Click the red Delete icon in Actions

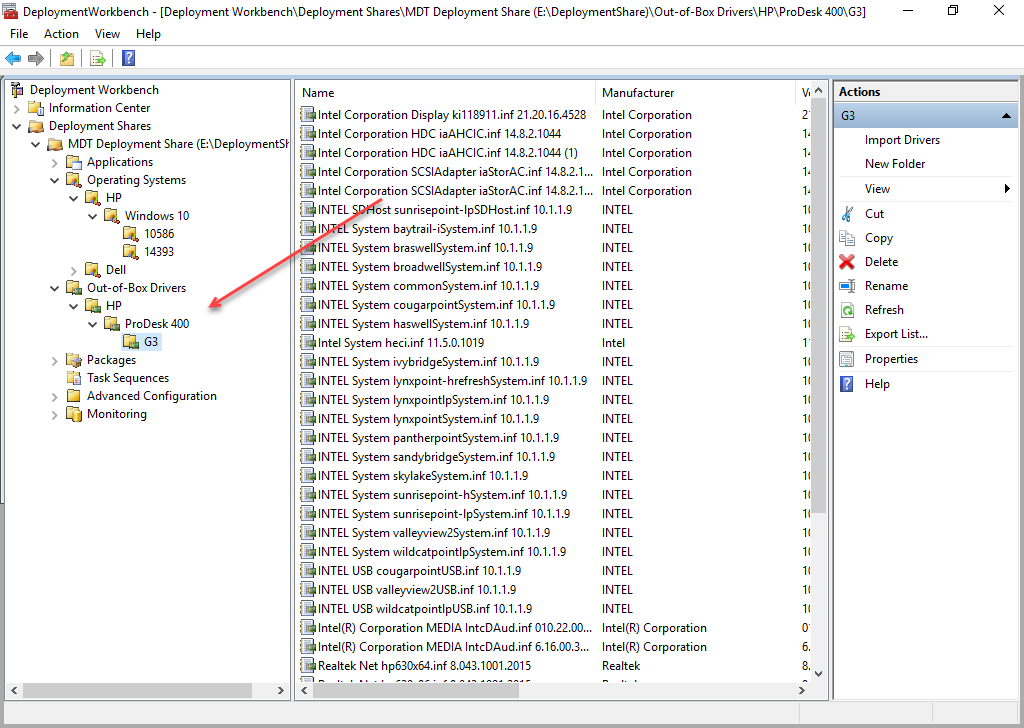847,262
